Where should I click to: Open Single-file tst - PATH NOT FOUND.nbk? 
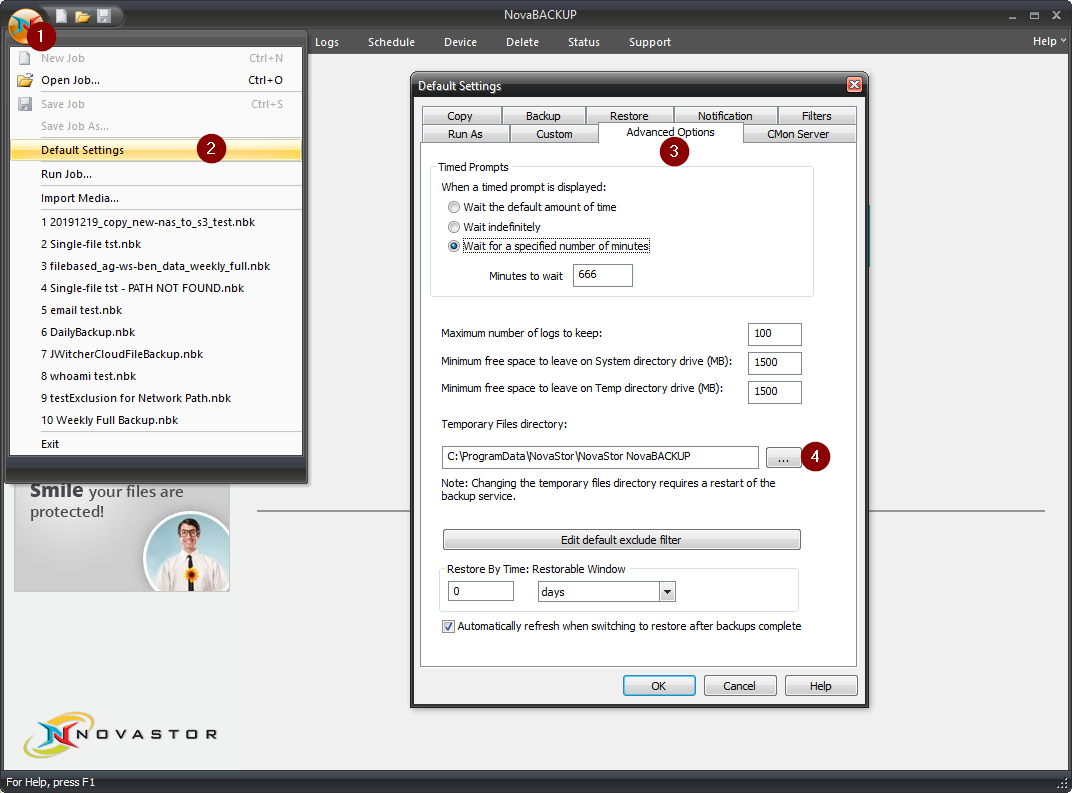(156, 288)
